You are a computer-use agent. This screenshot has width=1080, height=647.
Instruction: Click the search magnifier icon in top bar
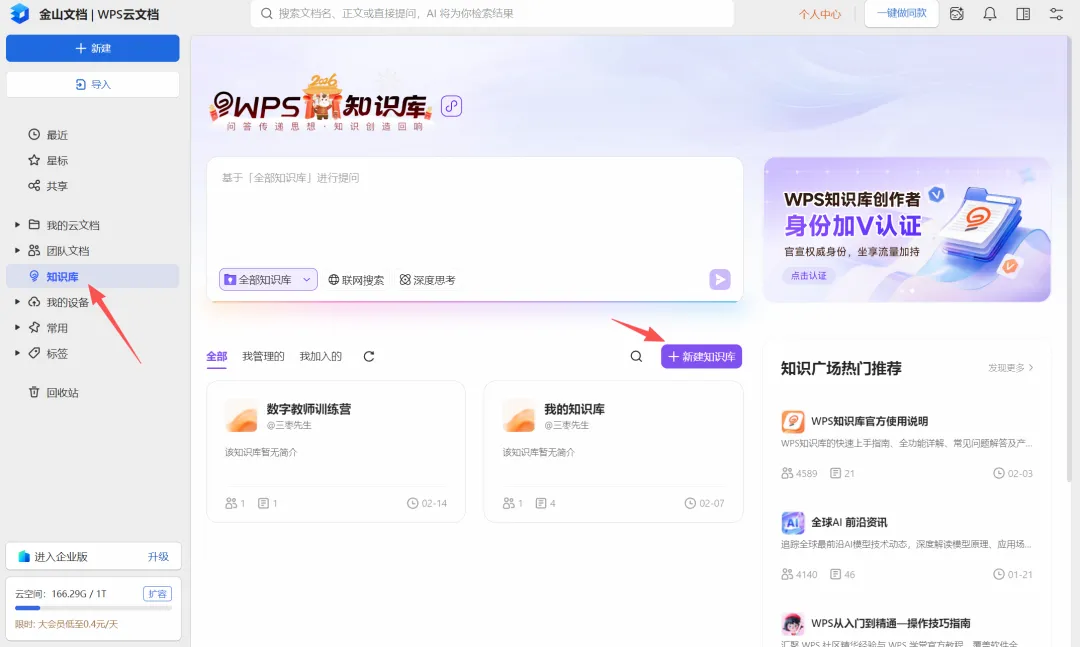coord(267,13)
